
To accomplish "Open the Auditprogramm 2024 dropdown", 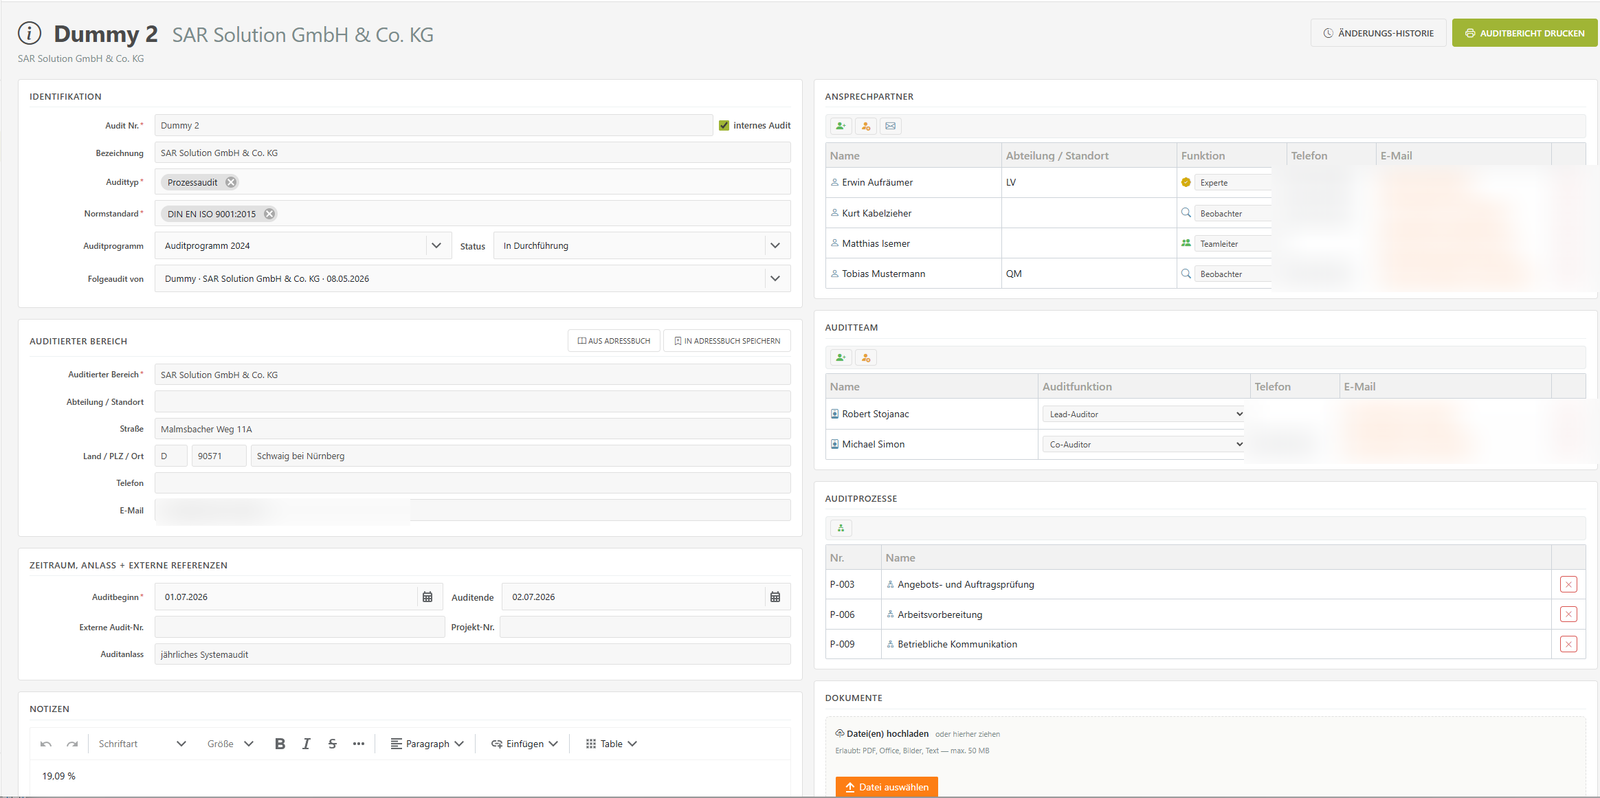I will 303,246.
